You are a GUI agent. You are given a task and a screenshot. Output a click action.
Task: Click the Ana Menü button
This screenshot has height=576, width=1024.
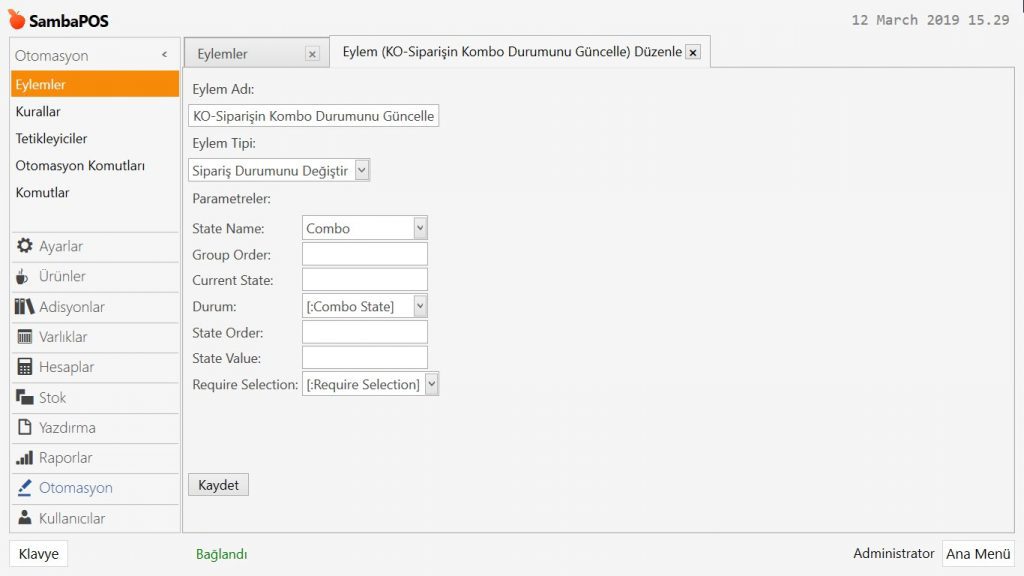click(977, 554)
